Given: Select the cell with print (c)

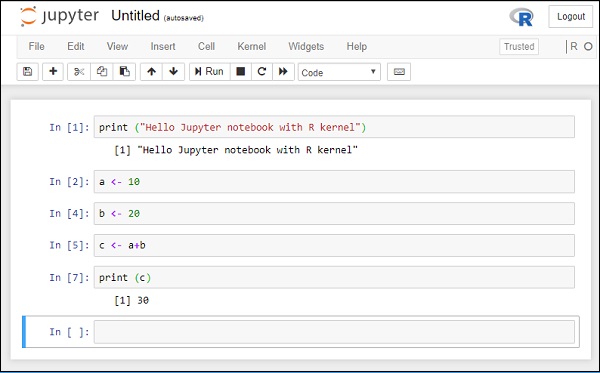Looking at the screenshot, I should pyautogui.click(x=334, y=277).
